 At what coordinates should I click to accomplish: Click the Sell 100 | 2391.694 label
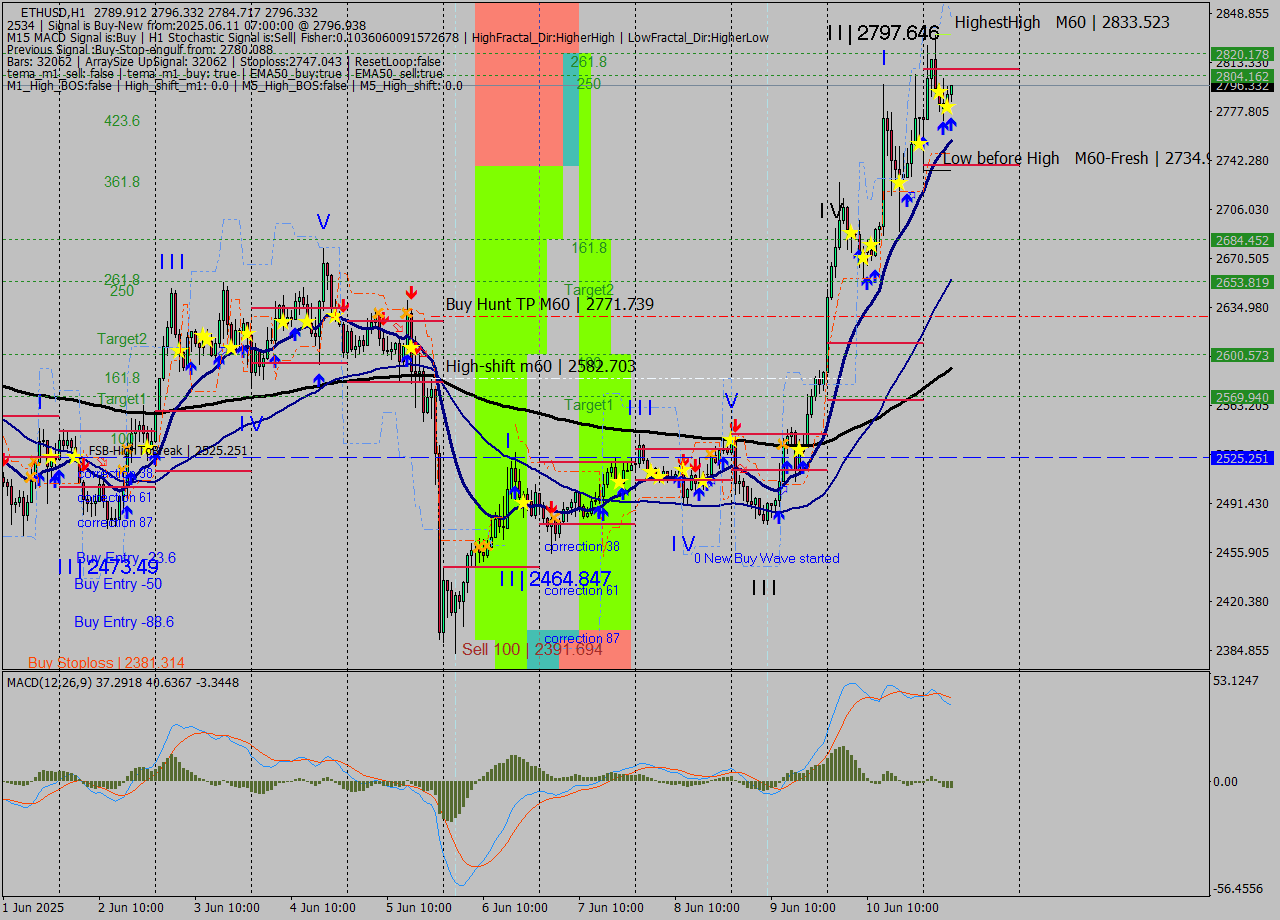(x=530, y=649)
